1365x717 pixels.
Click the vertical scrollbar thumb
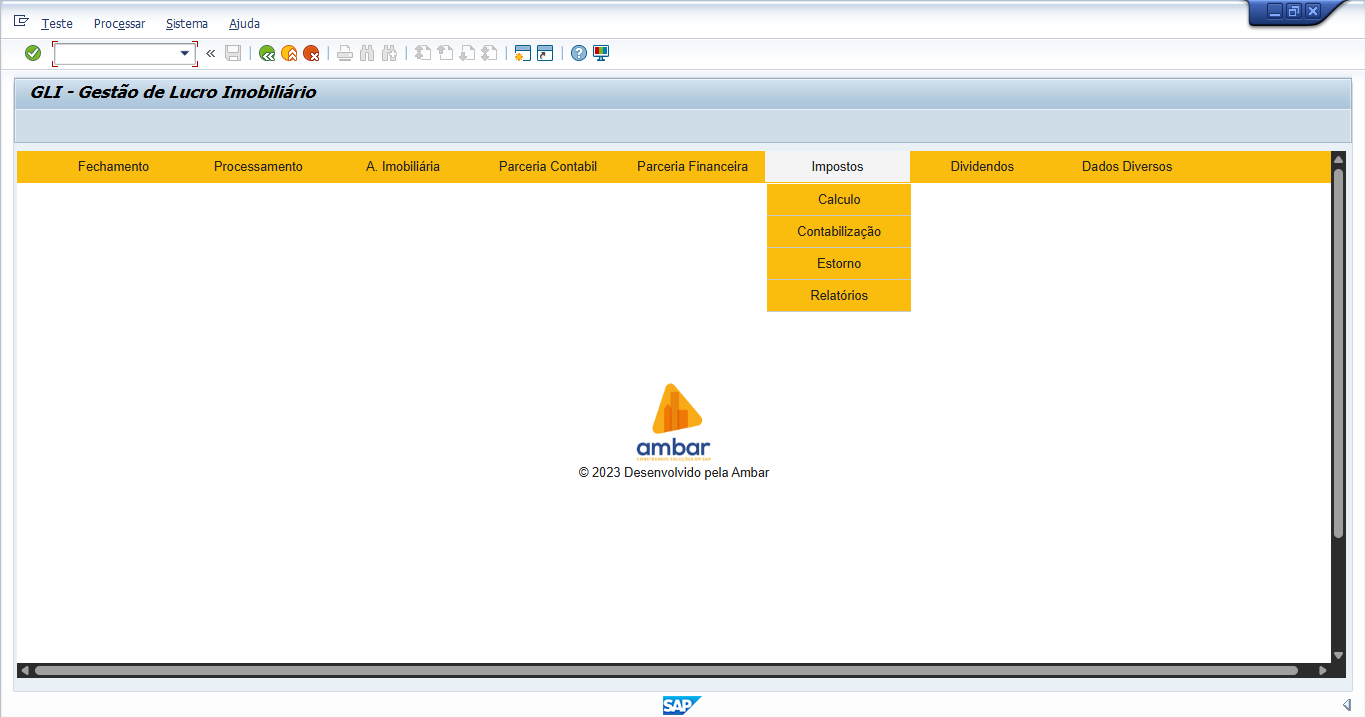coord(1338,350)
